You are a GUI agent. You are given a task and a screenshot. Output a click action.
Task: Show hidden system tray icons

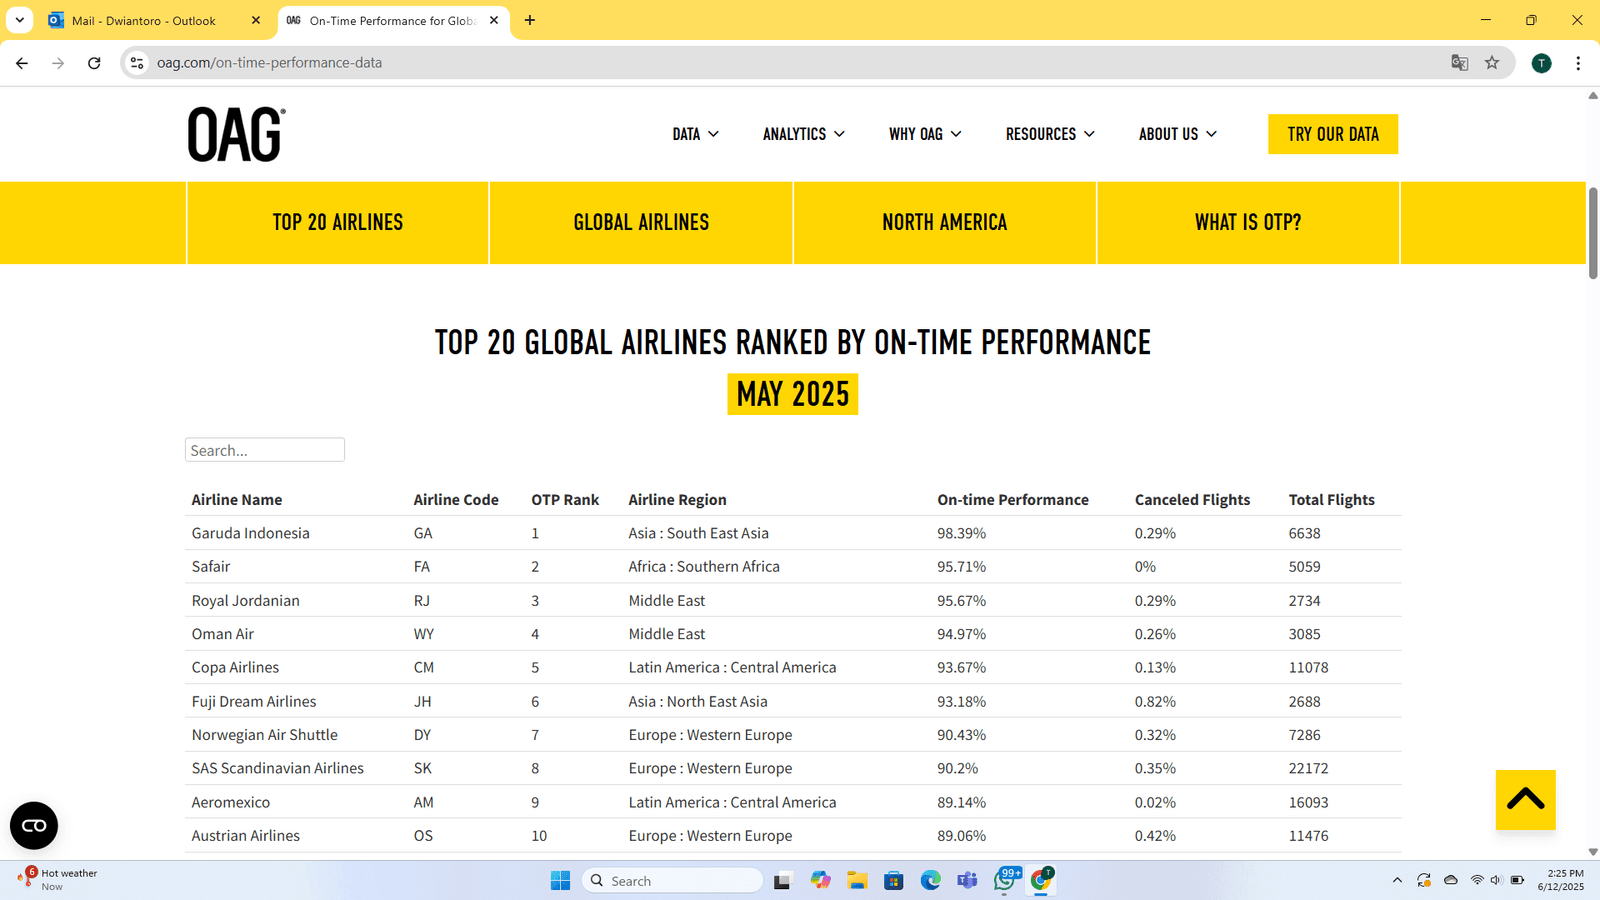[1397, 881]
